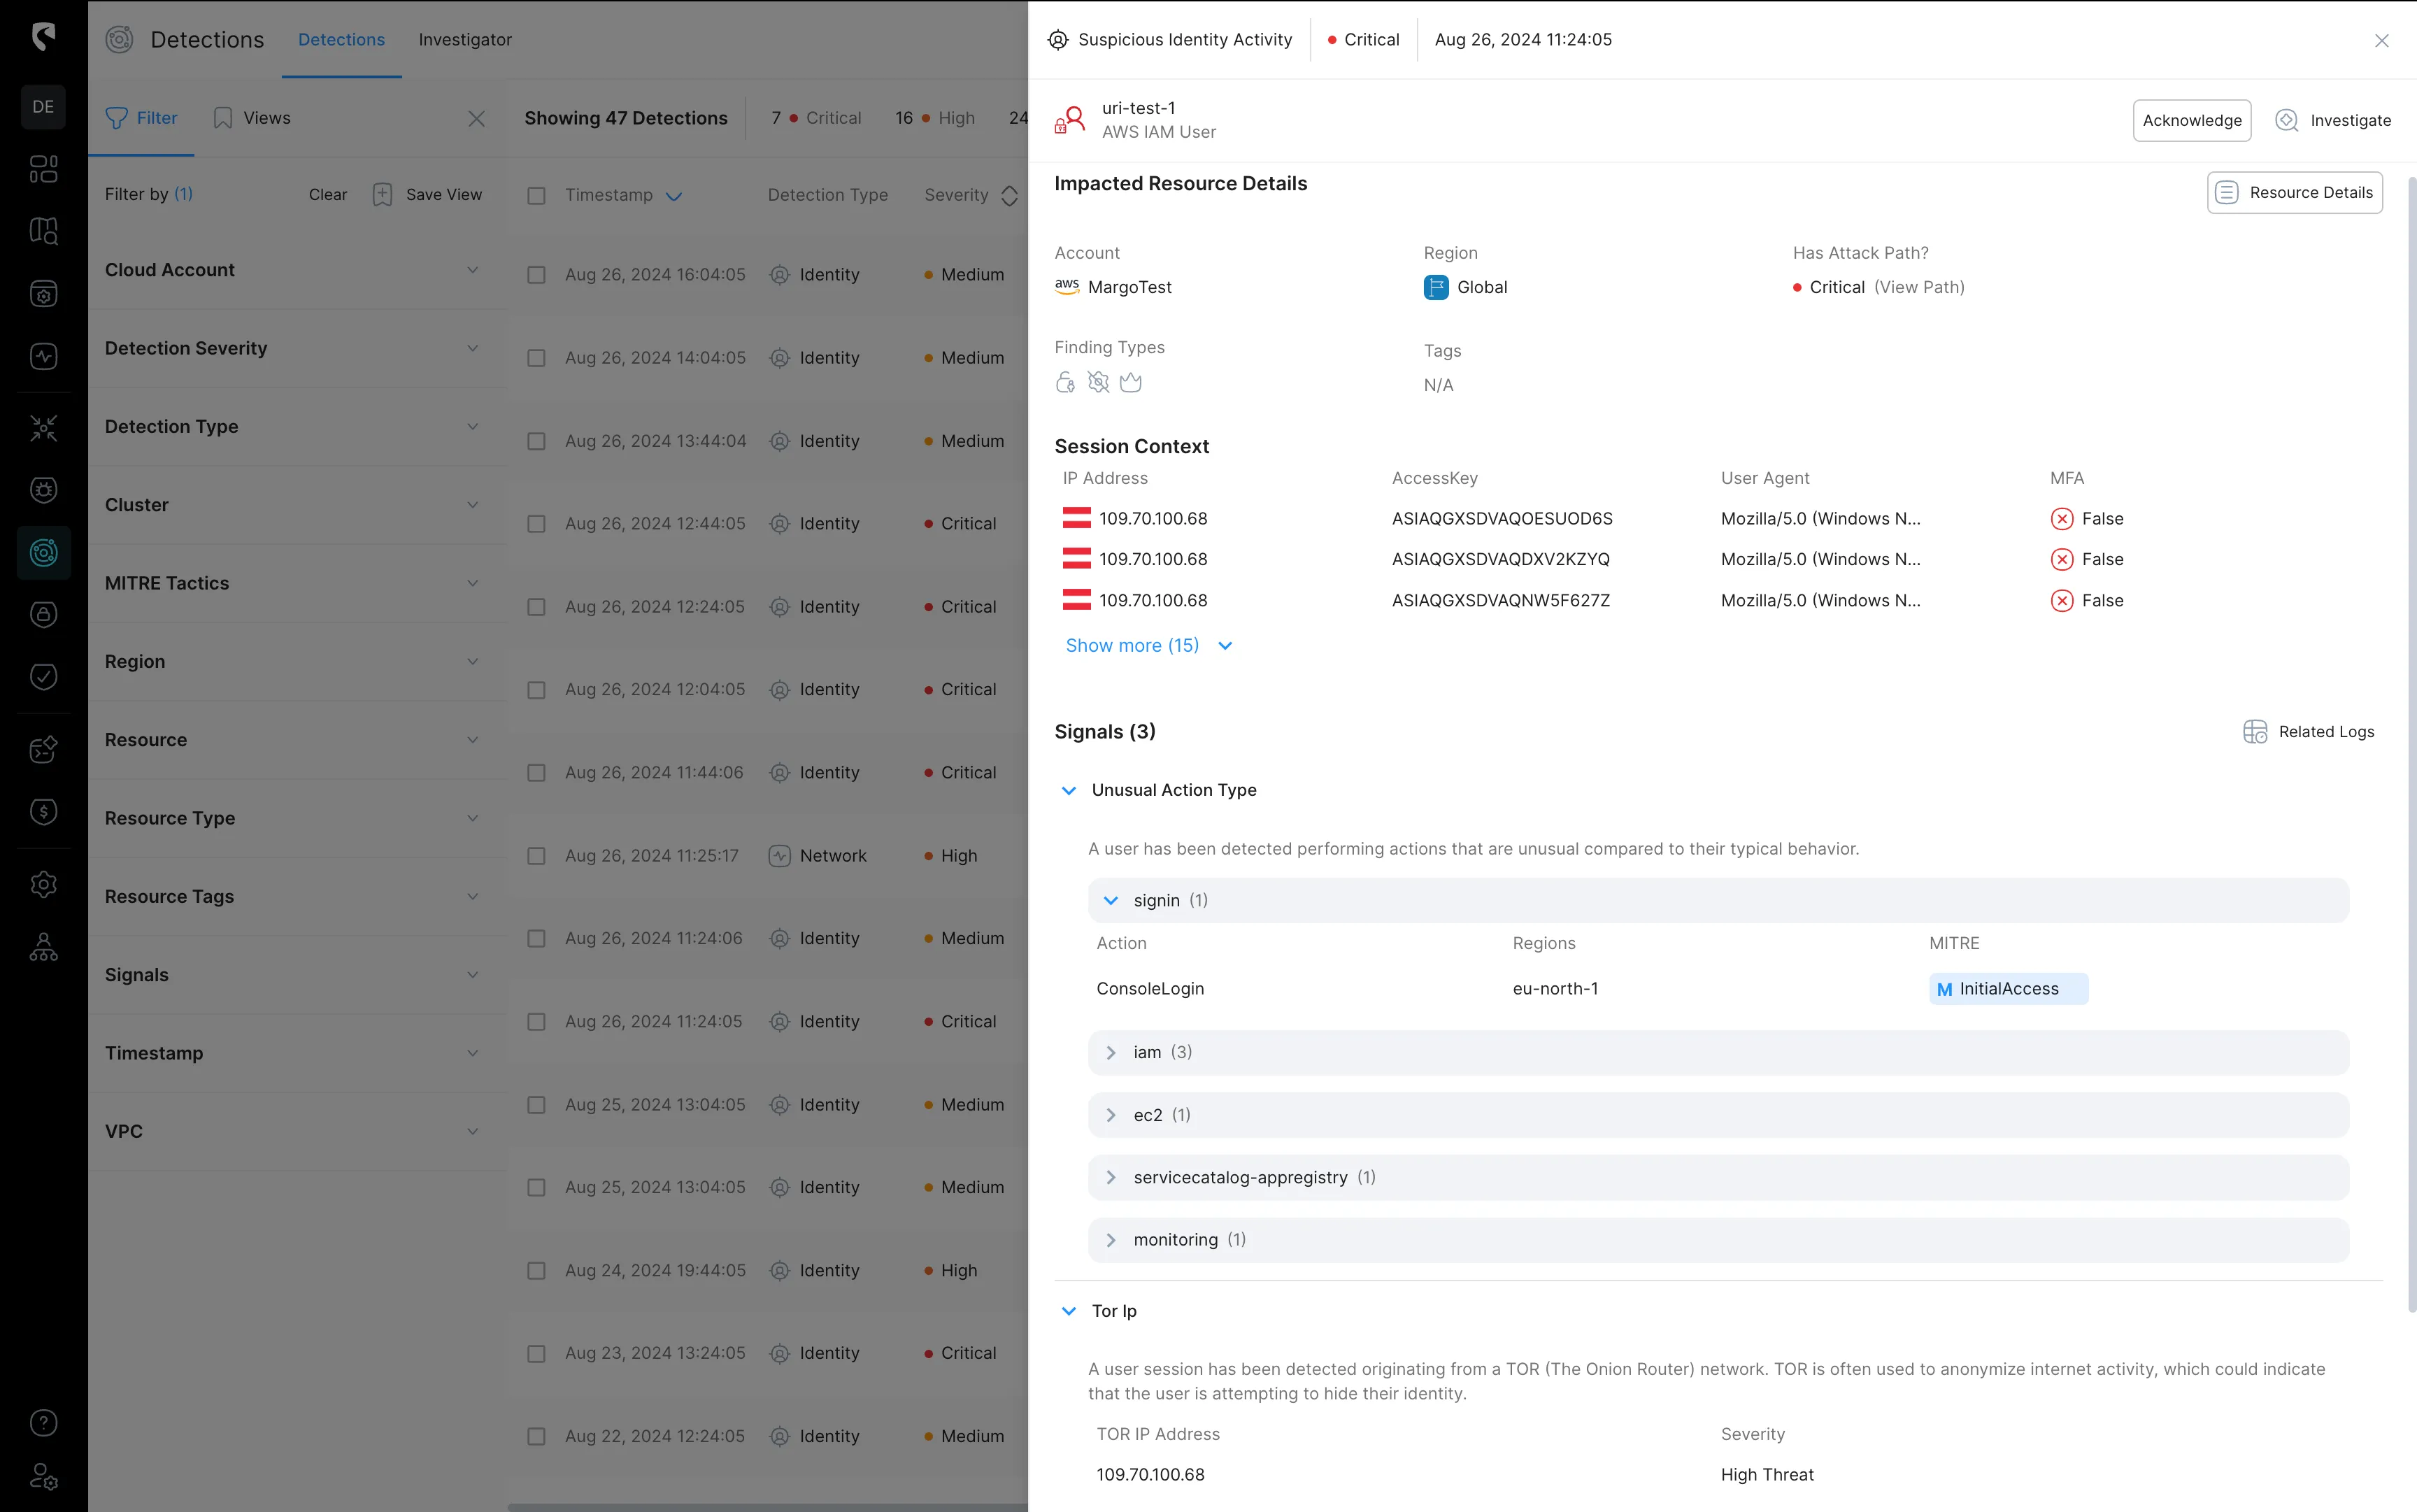Viewport: 2417px width, 1512px height.
Task: Click the Acknowledge button
Action: pyautogui.click(x=2192, y=120)
